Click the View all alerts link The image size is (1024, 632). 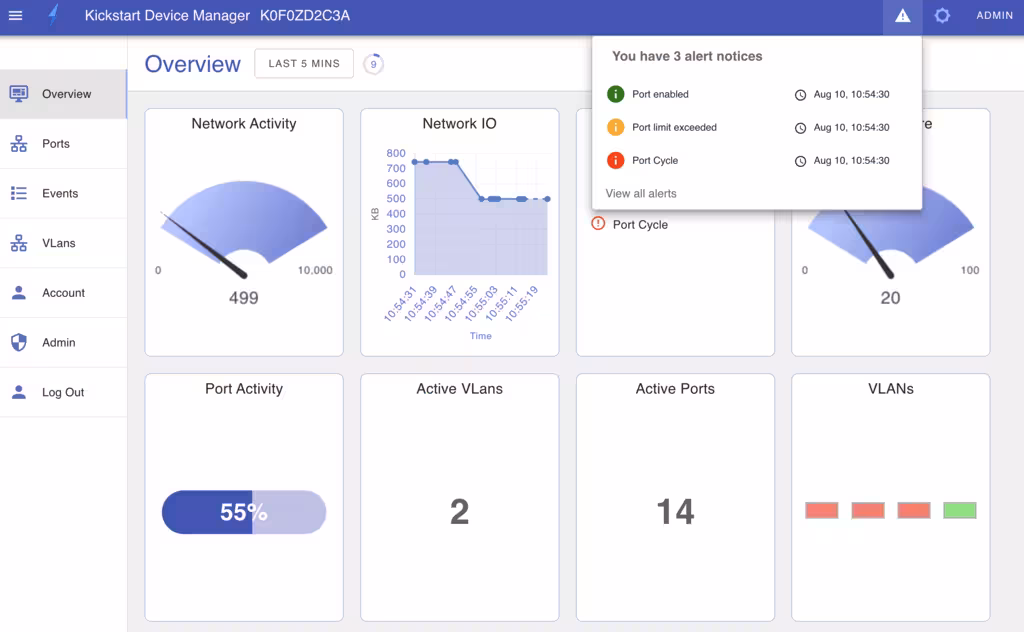click(641, 193)
